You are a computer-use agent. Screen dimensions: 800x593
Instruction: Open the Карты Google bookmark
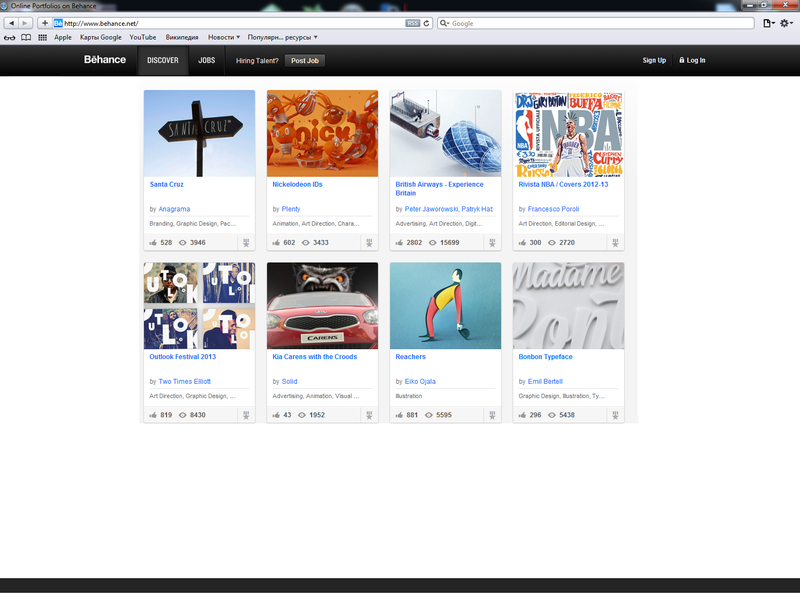[x=101, y=37]
